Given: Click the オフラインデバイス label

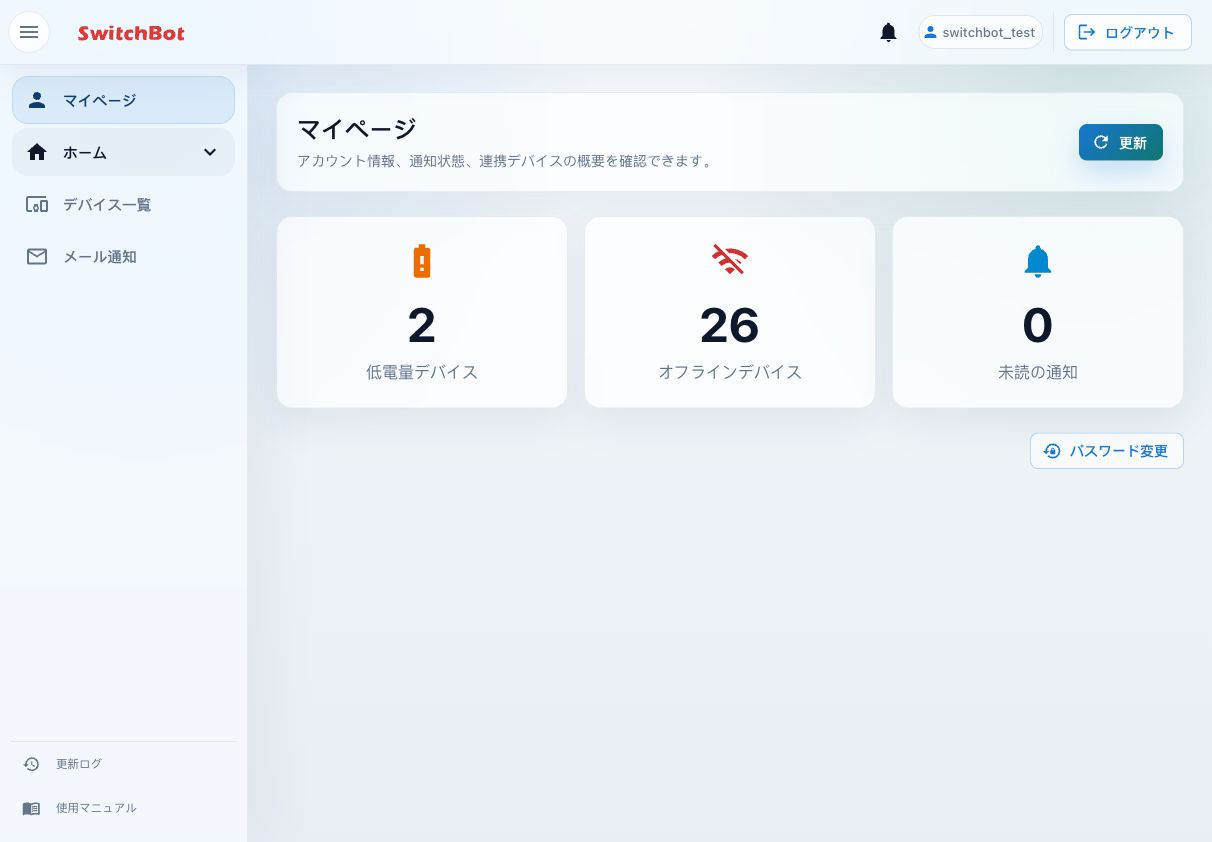Looking at the screenshot, I should pos(730,372).
